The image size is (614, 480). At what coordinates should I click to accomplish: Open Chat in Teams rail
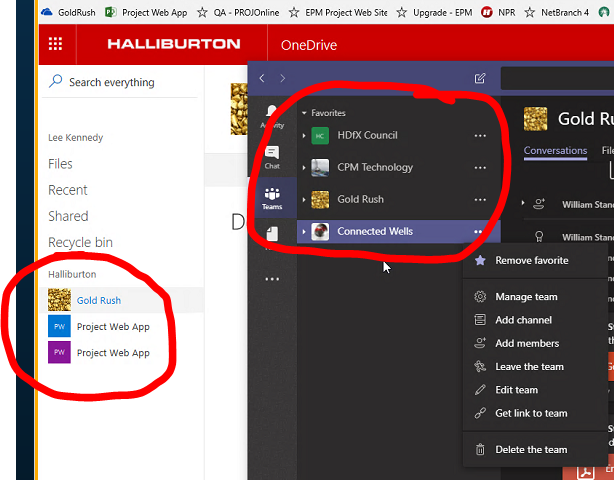[272, 157]
